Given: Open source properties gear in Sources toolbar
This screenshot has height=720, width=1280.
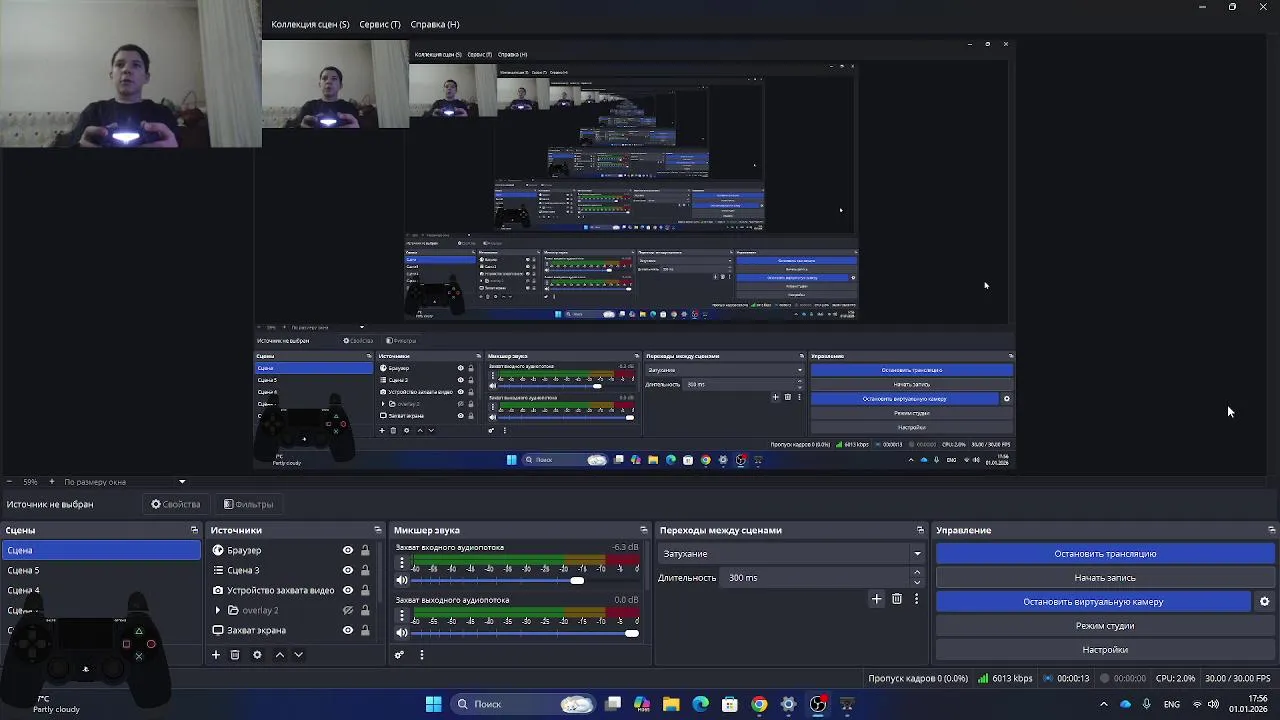Looking at the screenshot, I should [257, 655].
